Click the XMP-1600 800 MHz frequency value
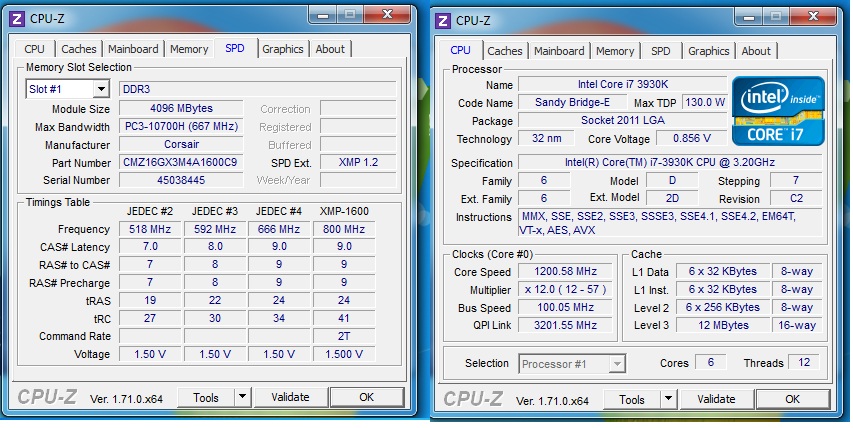The width and height of the screenshot is (853, 428). point(344,229)
